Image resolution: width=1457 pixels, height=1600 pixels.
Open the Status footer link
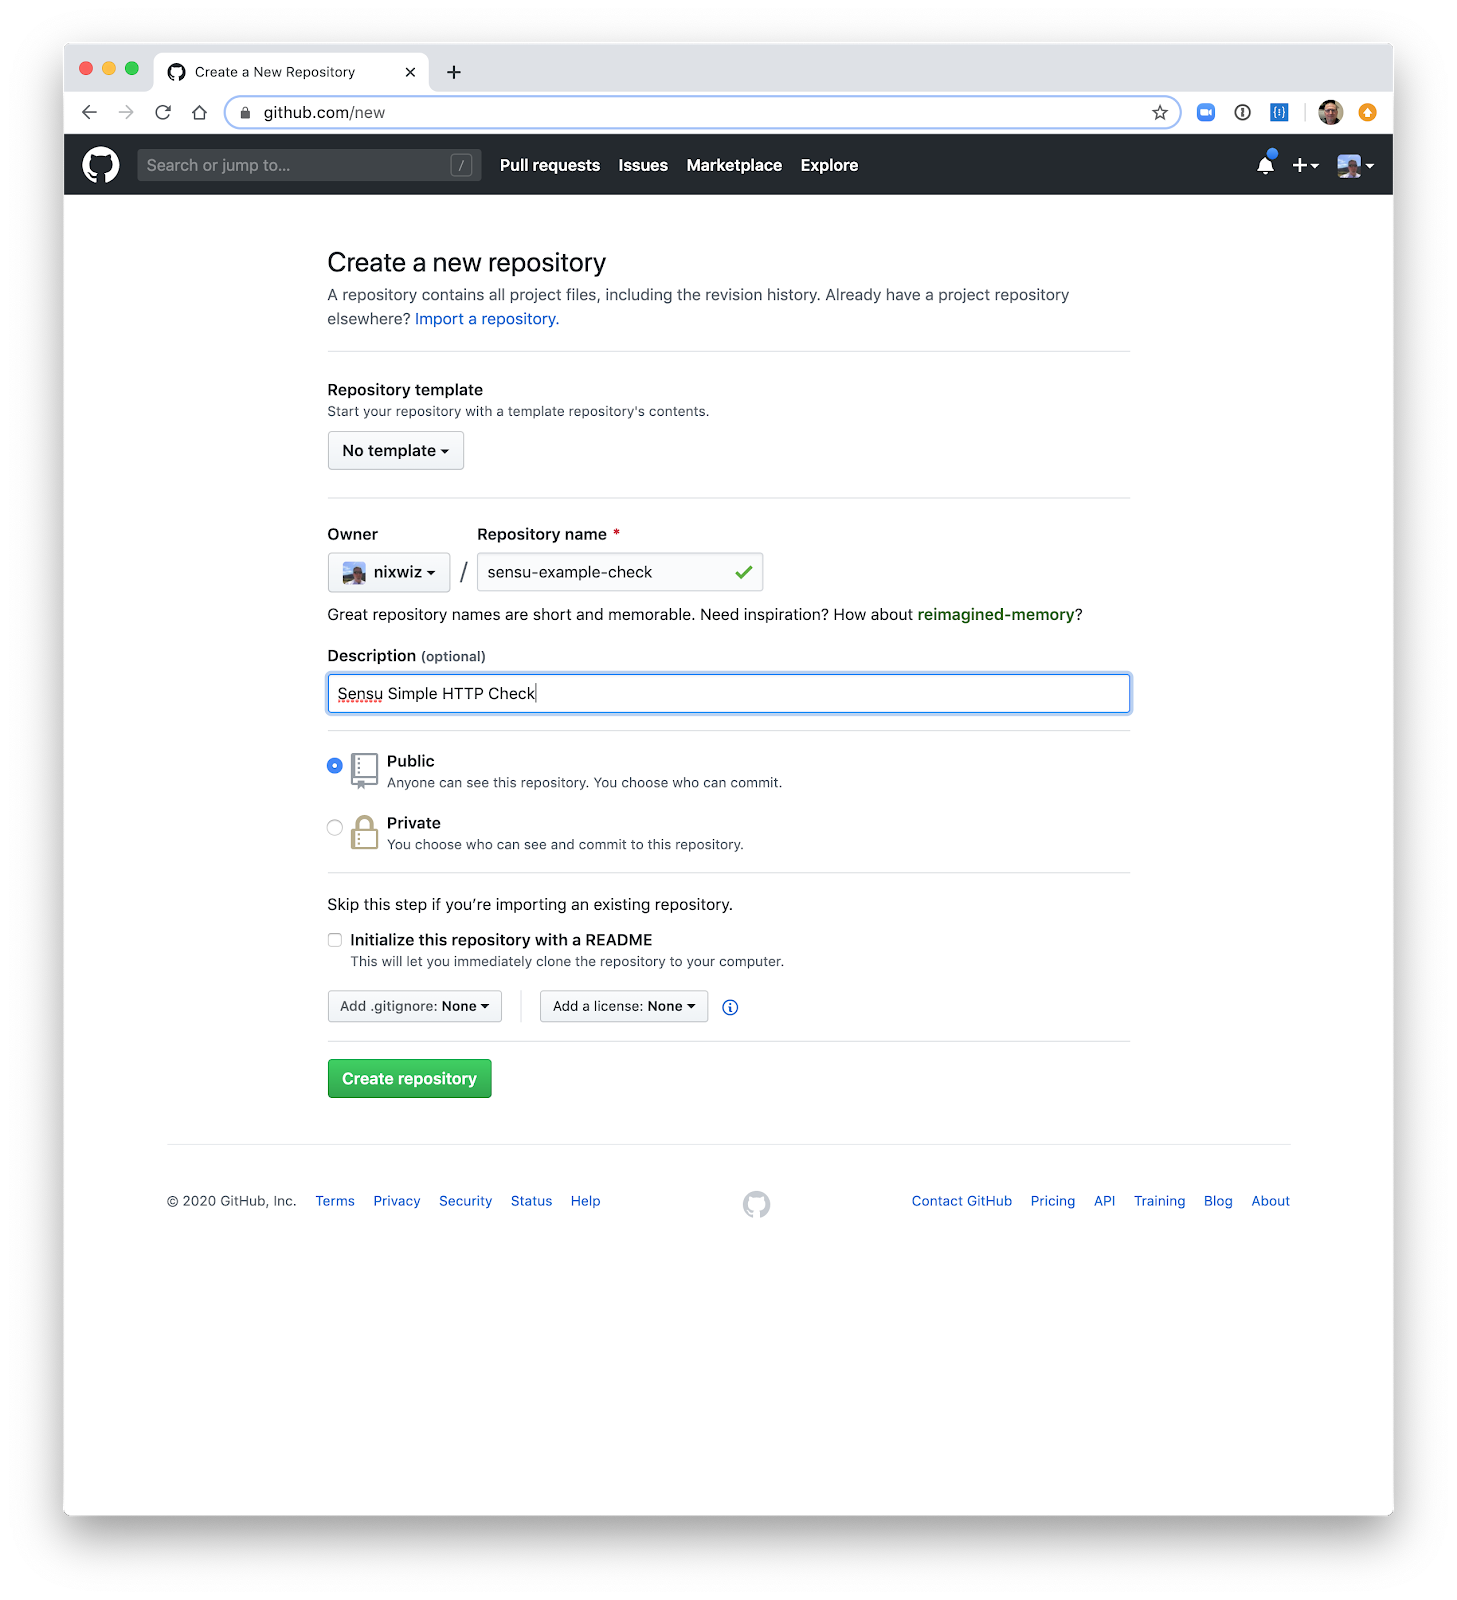click(x=531, y=1201)
